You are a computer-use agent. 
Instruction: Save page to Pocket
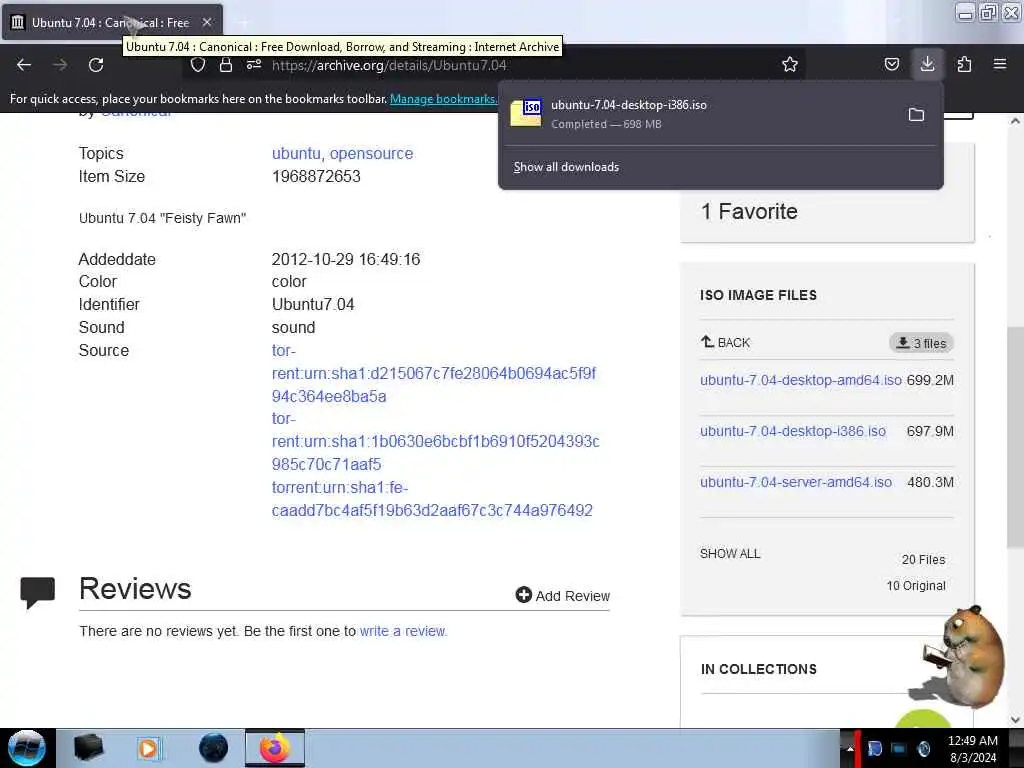click(891, 64)
